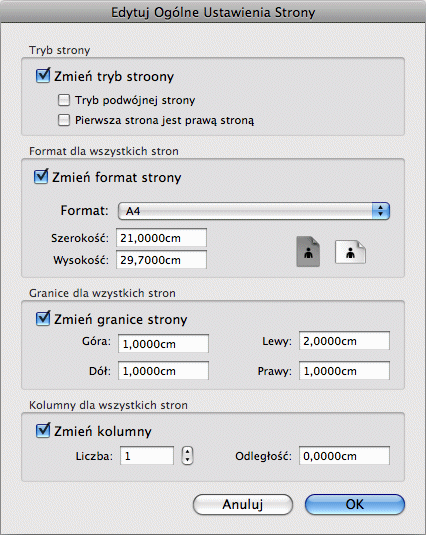Uncheck Zmień tryb stroony checkbox
Screen dimensions: 426x535
[43, 76]
